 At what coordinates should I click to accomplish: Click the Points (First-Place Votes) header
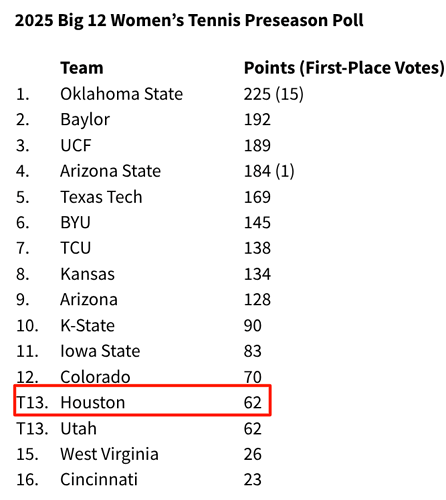click(344, 68)
